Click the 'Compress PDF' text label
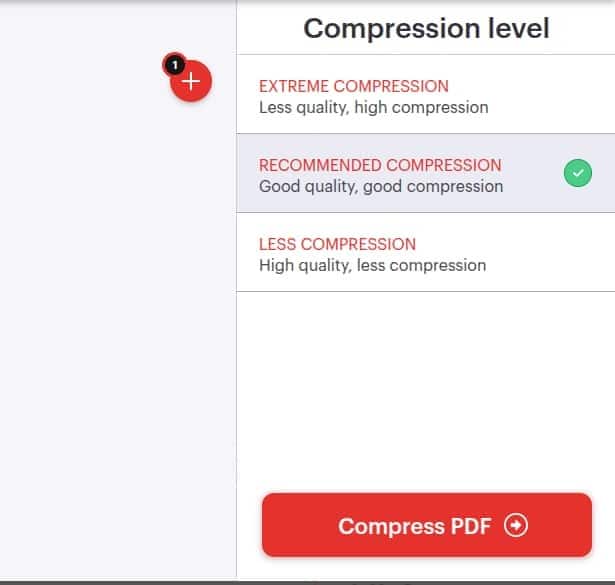This screenshot has height=585, width=615. point(414,526)
